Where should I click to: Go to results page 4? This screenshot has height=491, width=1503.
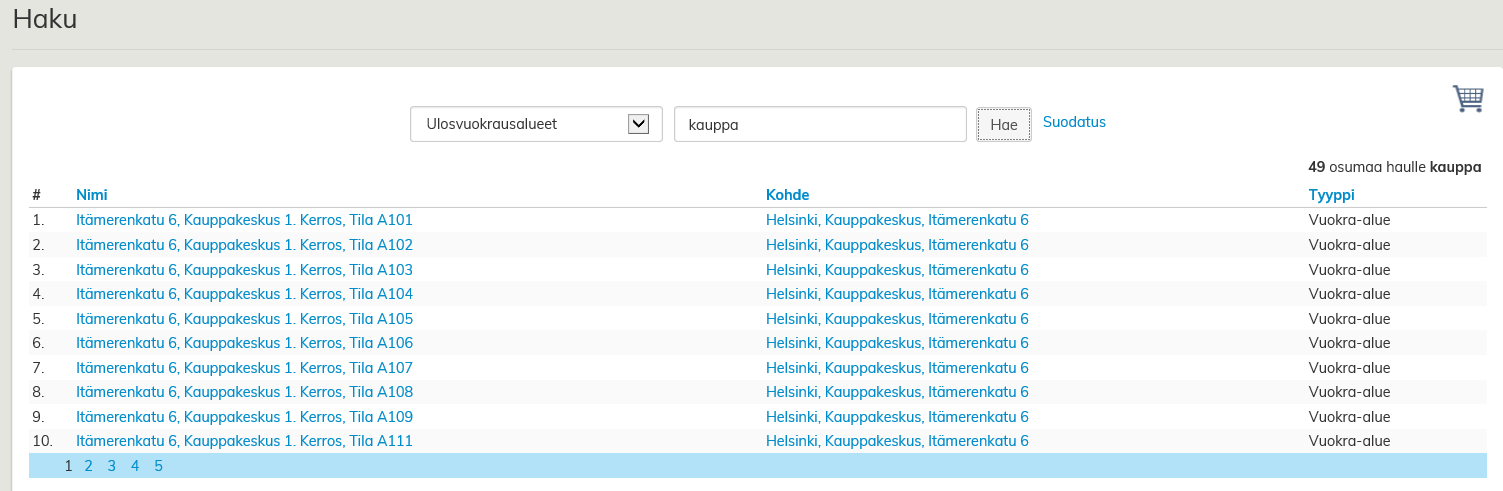click(x=135, y=466)
